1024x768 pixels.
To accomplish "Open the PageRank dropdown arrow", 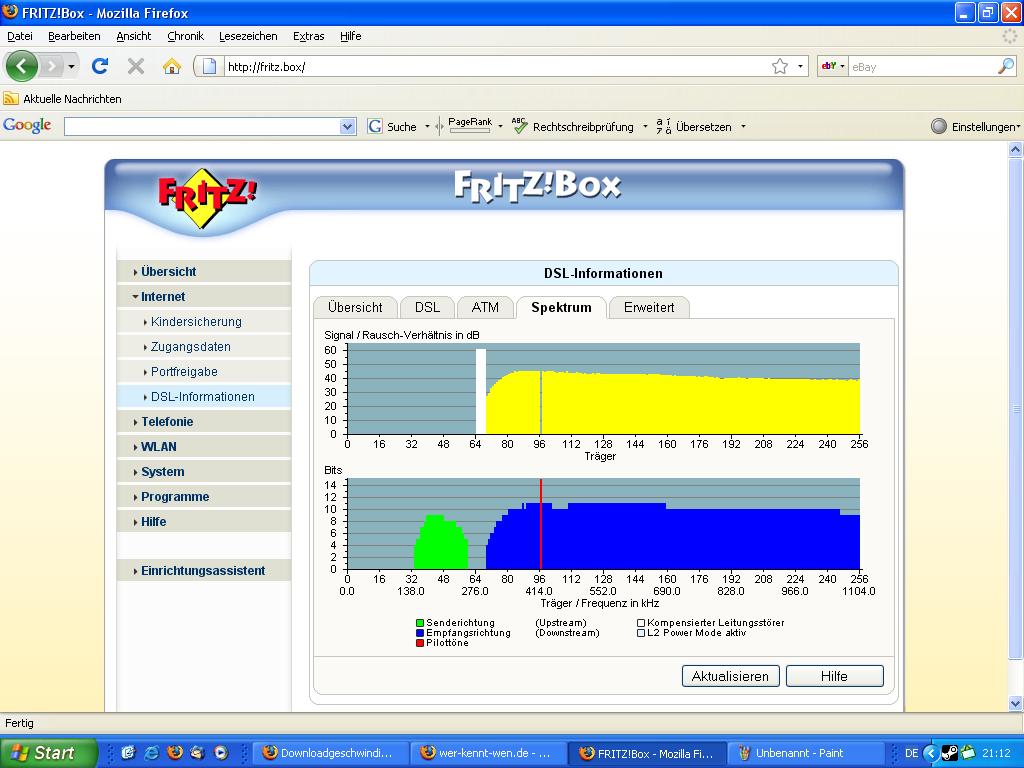I will click(x=500, y=127).
